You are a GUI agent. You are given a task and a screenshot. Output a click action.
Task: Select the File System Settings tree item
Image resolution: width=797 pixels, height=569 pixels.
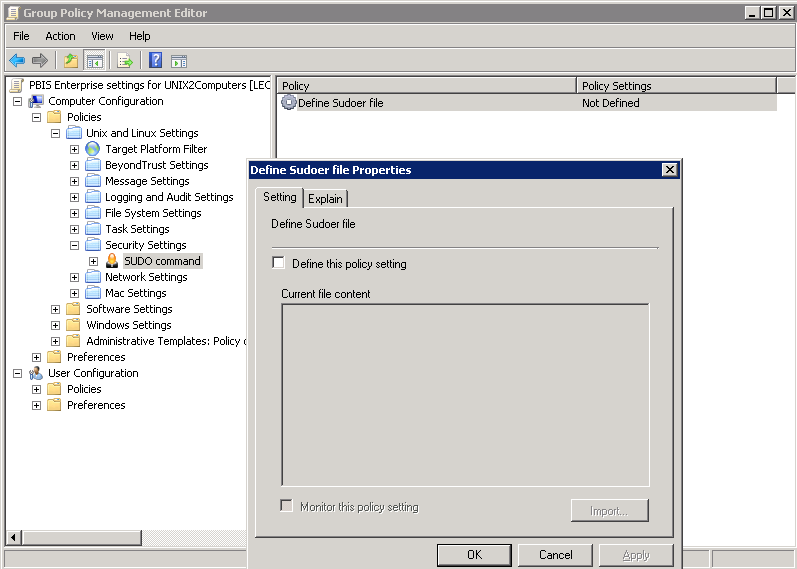153,213
